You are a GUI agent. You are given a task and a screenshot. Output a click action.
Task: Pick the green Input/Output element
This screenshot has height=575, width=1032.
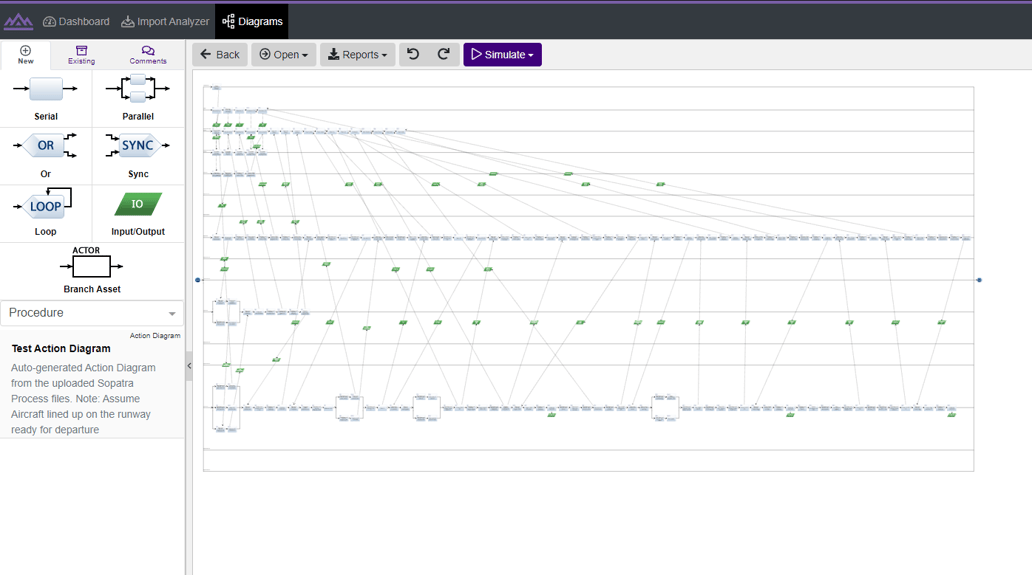(x=138, y=204)
